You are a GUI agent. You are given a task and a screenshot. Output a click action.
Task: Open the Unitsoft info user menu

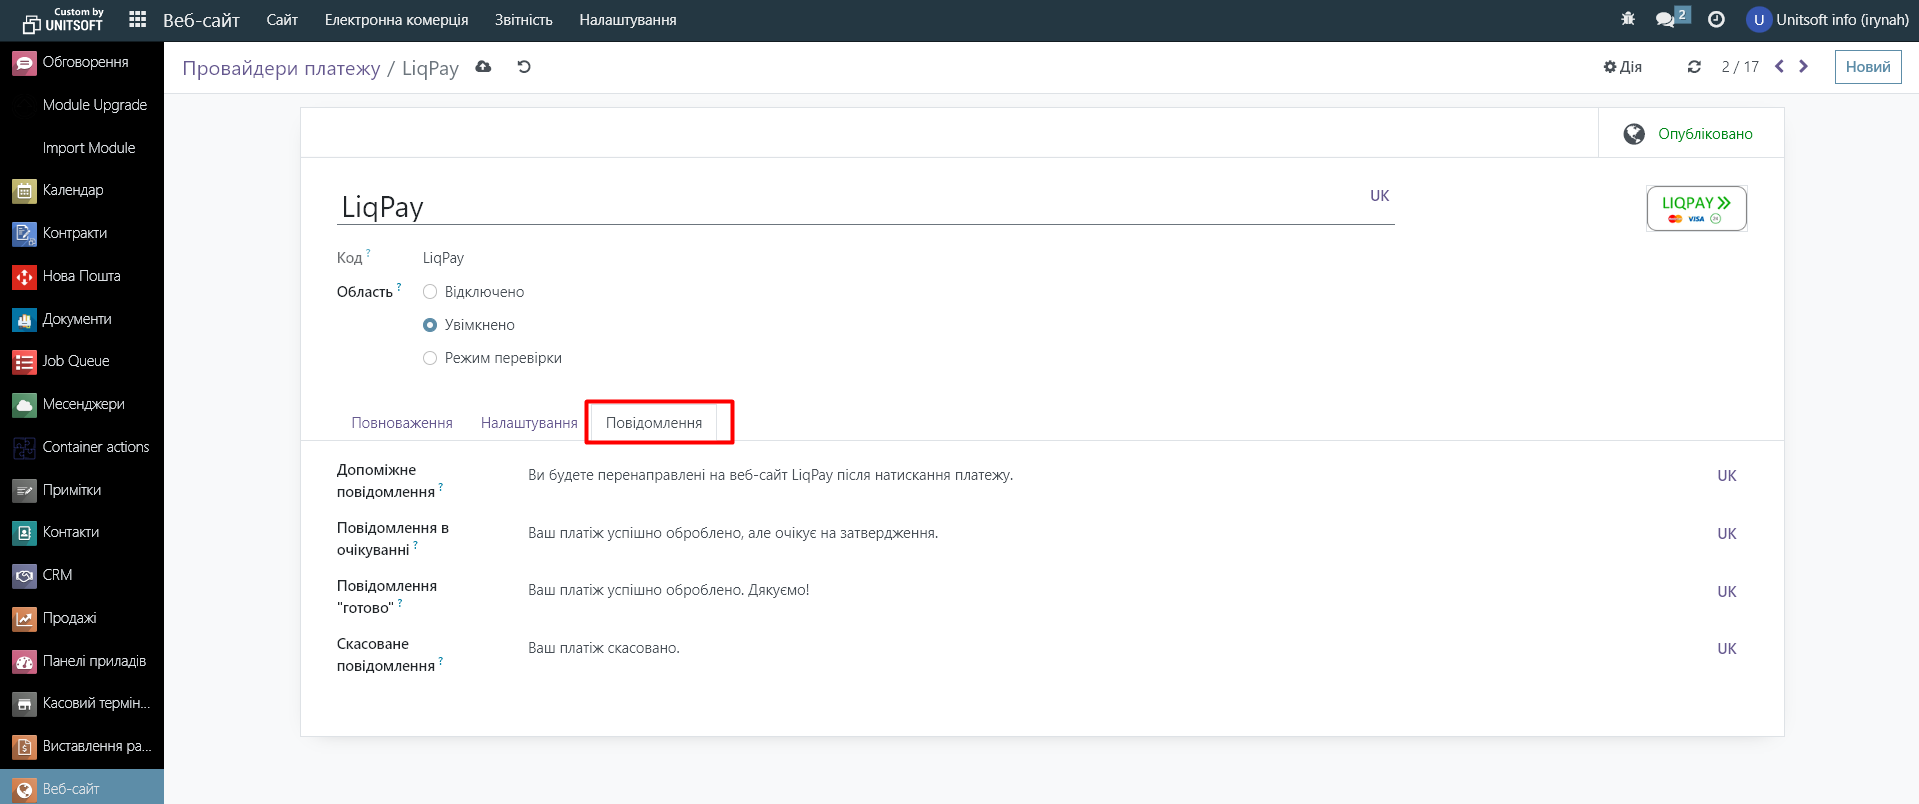pos(1828,19)
